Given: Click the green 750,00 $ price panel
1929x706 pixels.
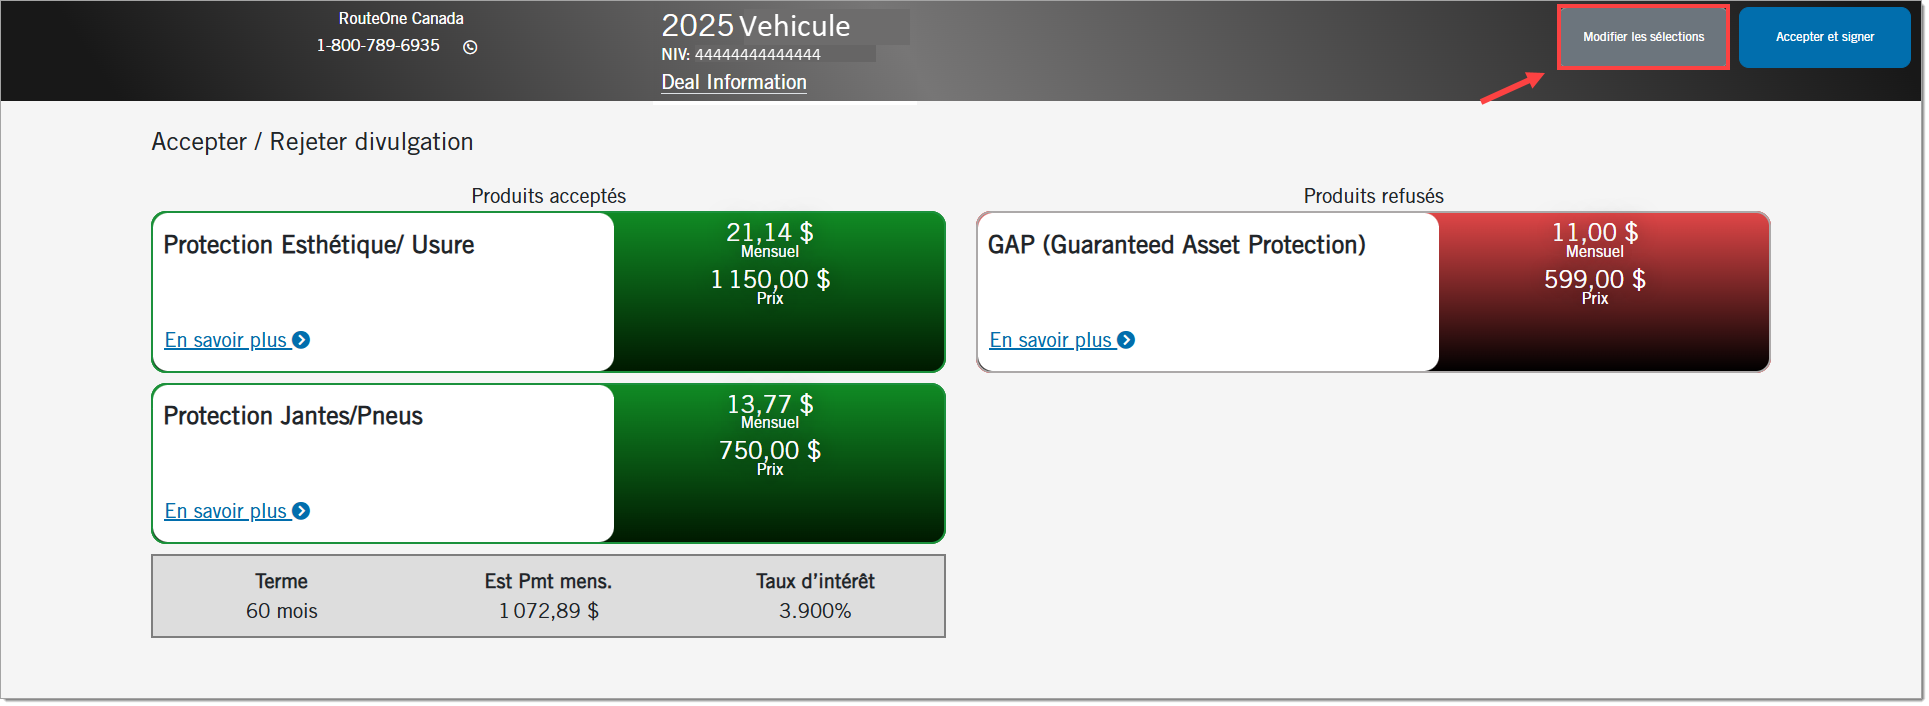Looking at the screenshot, I should pos(779,463).
